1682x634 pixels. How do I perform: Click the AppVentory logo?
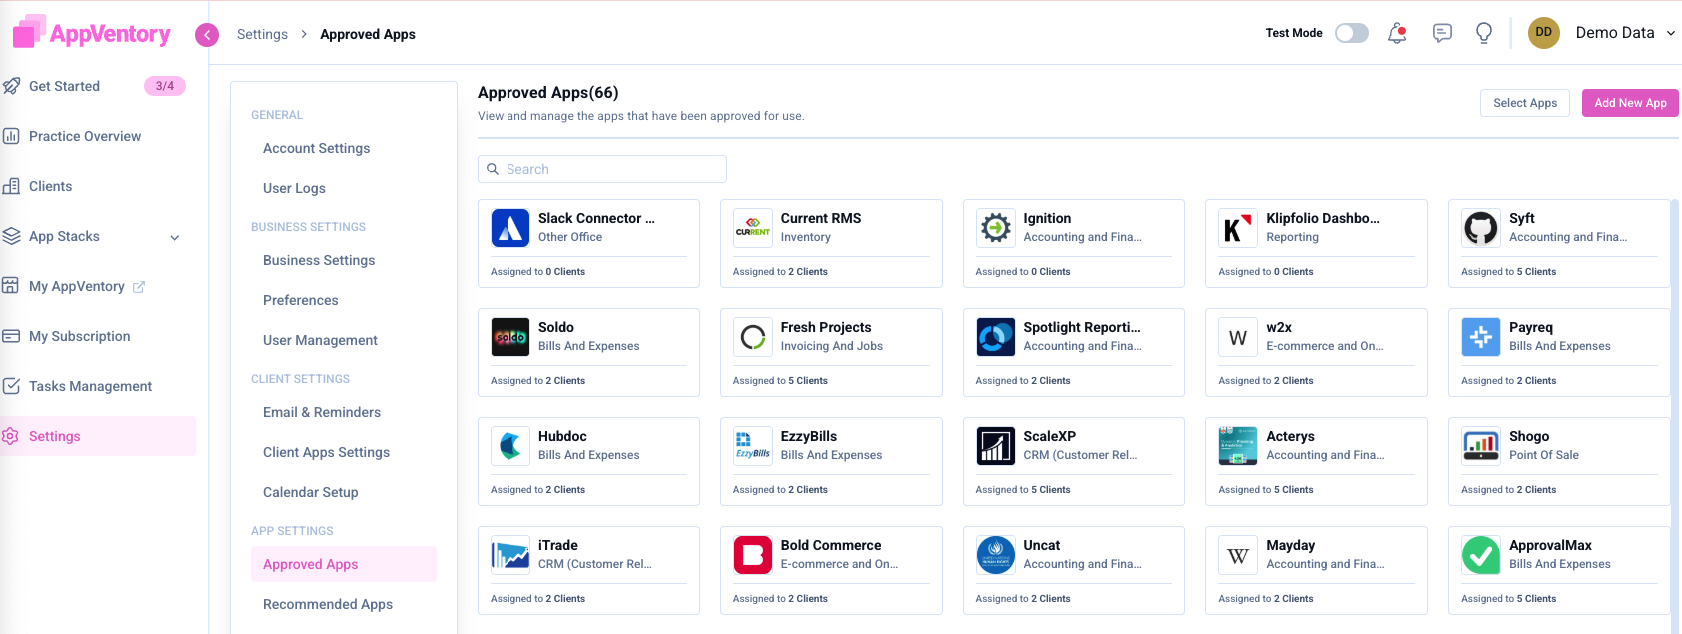[x=91, y=33]
